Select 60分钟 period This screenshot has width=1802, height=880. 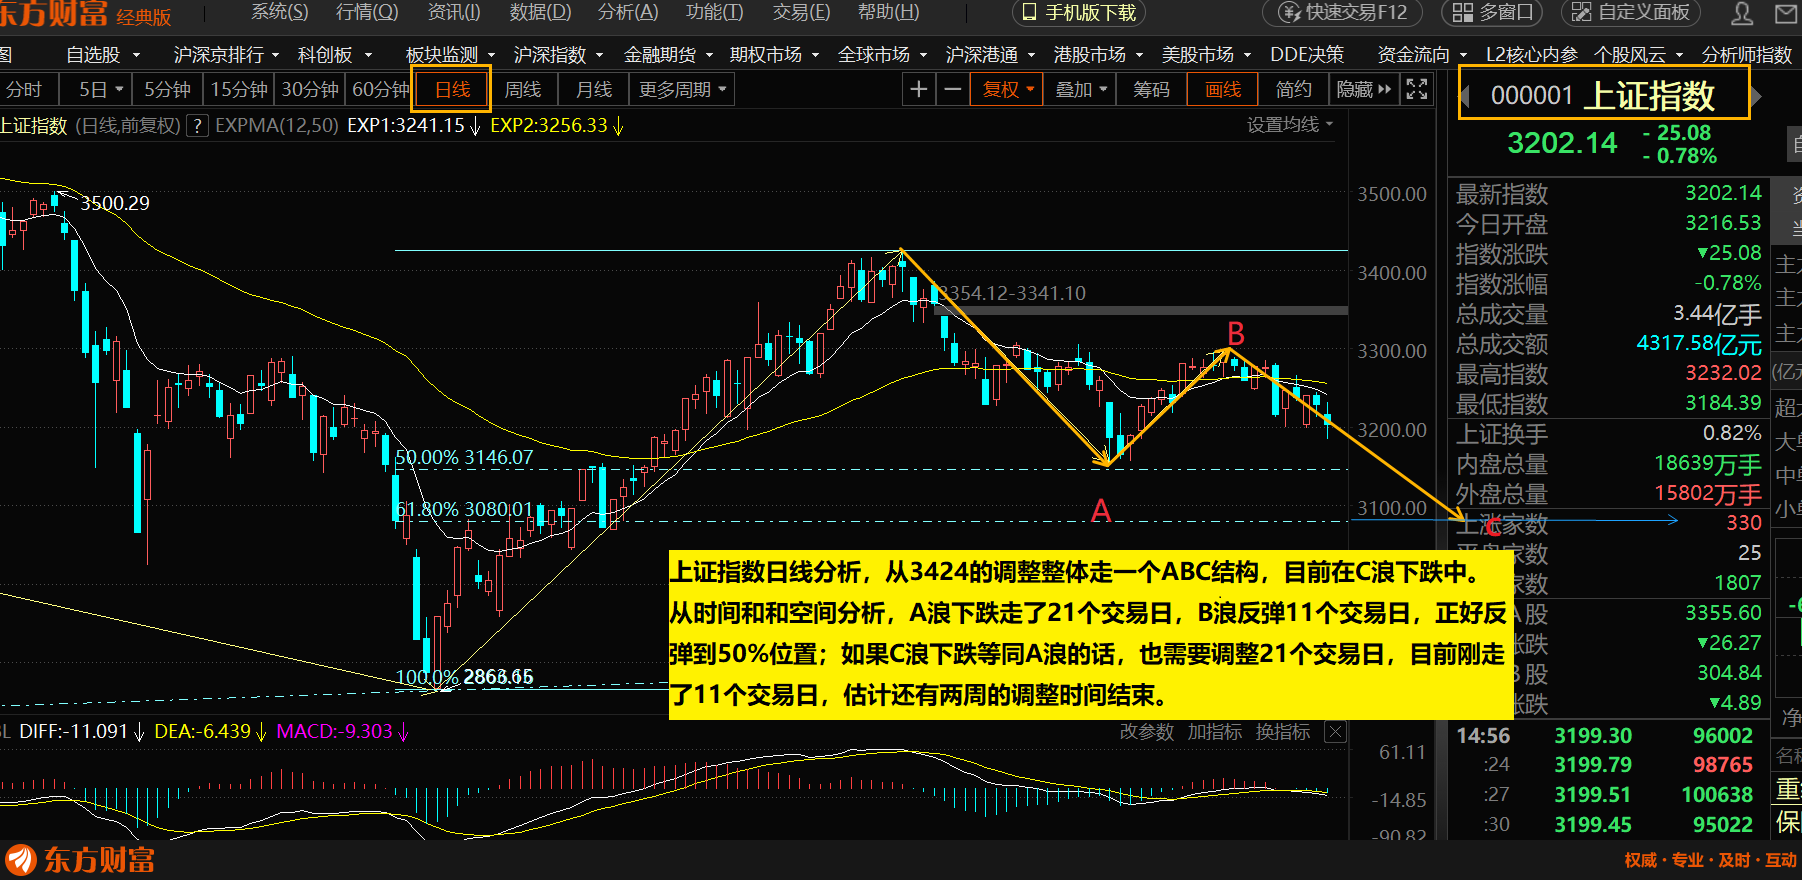click(380, 90)
